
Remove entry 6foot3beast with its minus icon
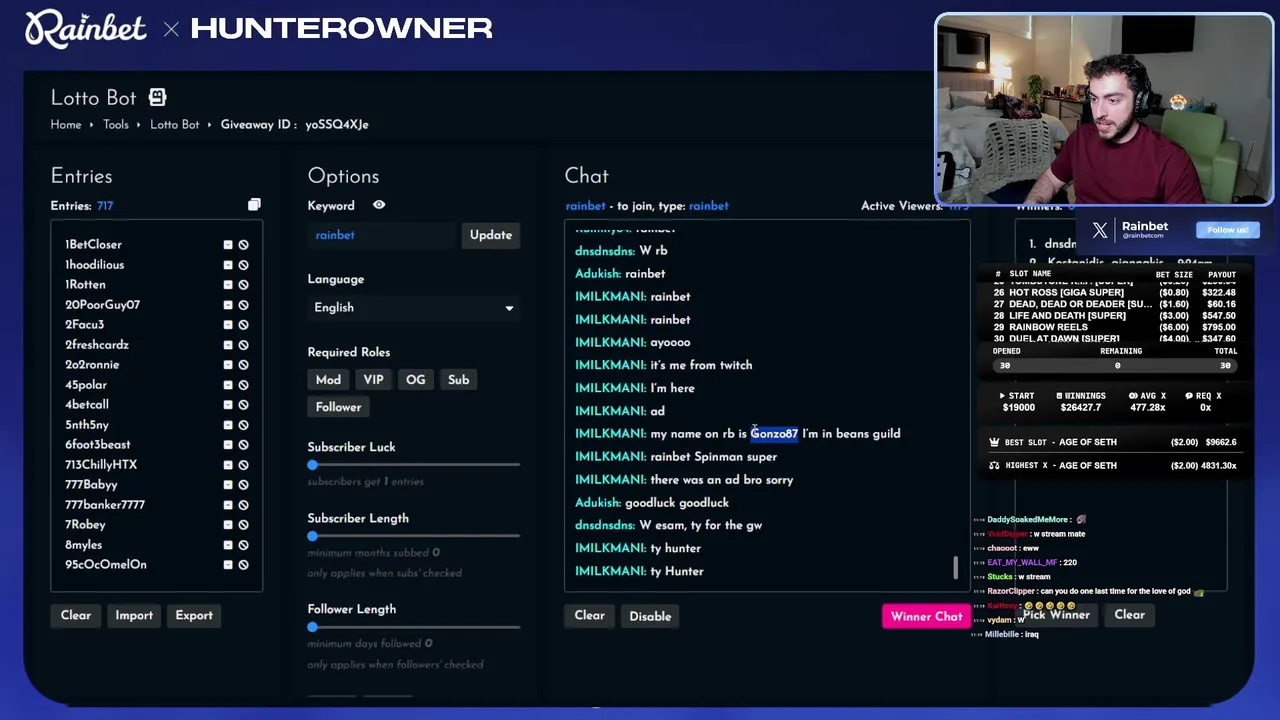pyautogui.click(x=228, y=445)
